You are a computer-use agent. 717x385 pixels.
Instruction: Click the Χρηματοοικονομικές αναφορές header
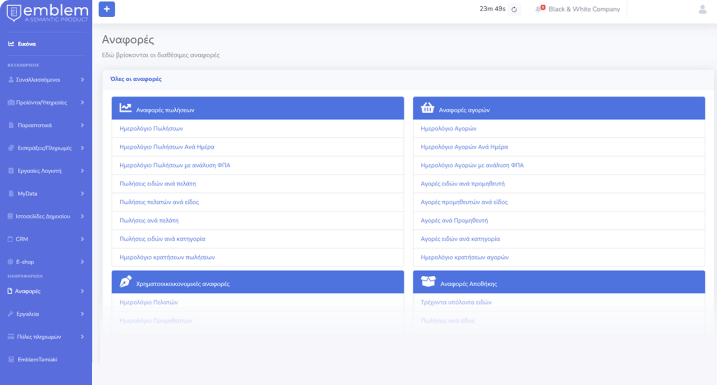258,282
